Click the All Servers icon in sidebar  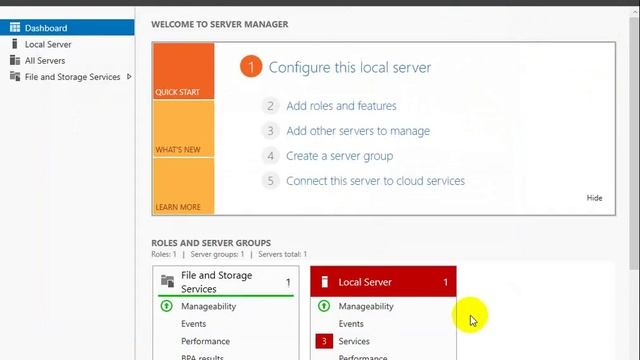click(15, 60)
